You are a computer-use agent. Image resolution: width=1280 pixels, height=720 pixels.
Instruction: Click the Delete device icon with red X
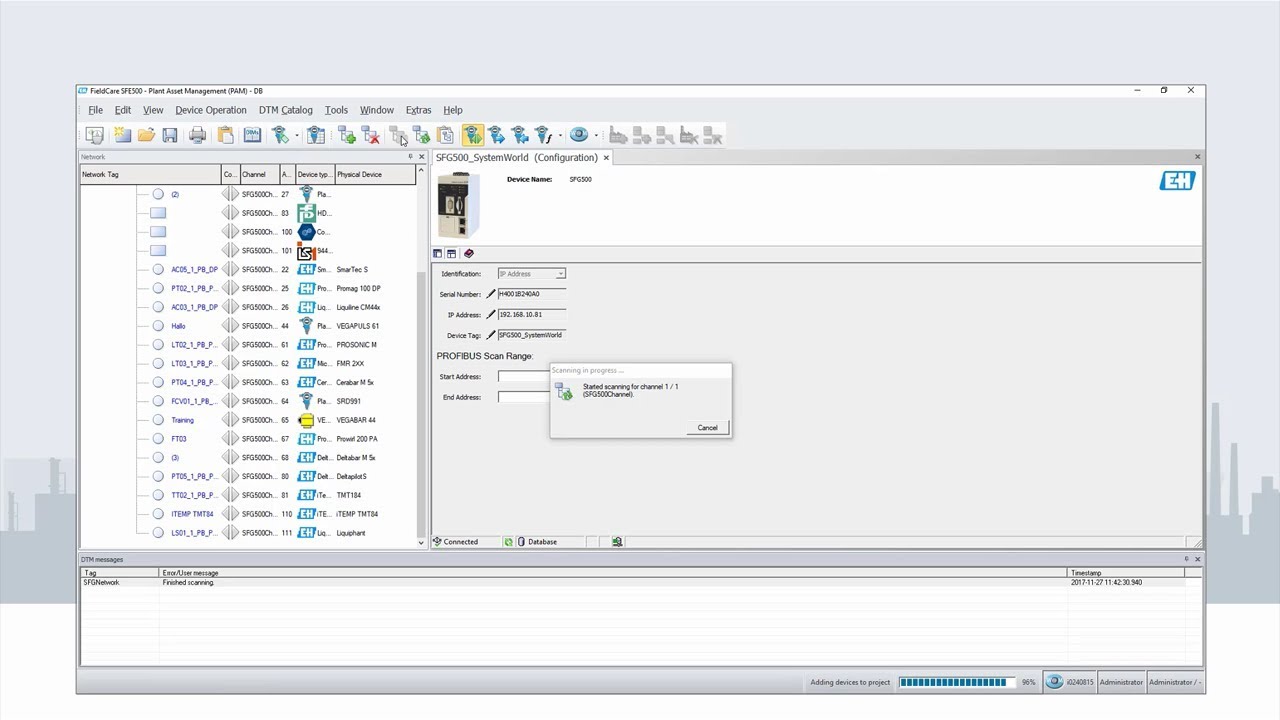[371, 135]
